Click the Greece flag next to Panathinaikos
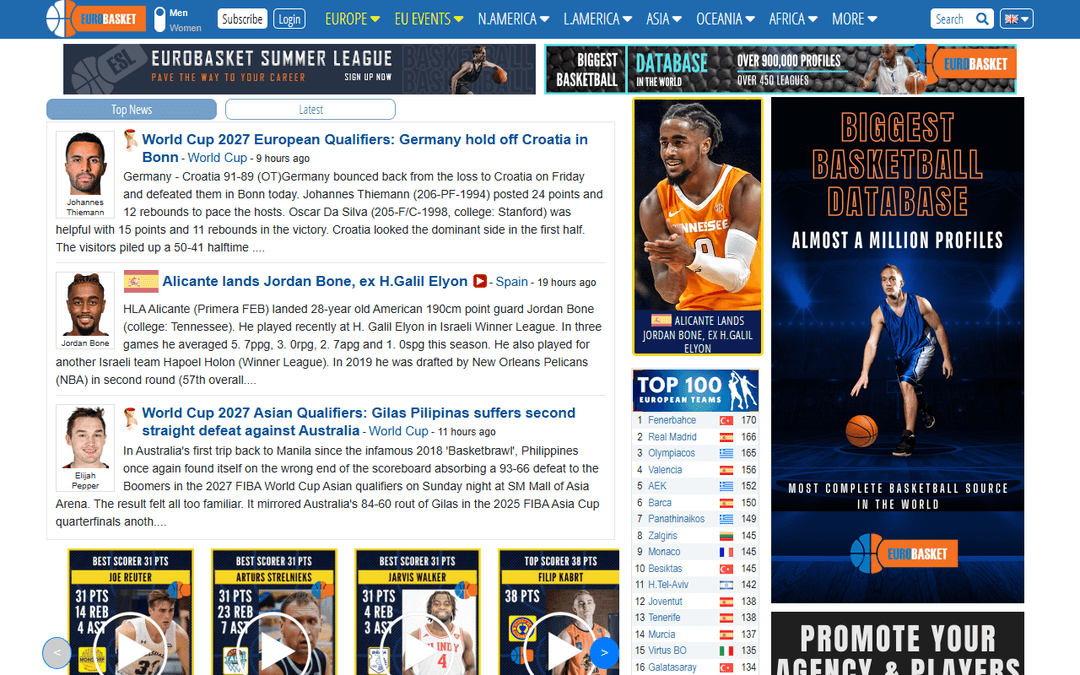Screen dimensions: 1080x675 [726, 519]
